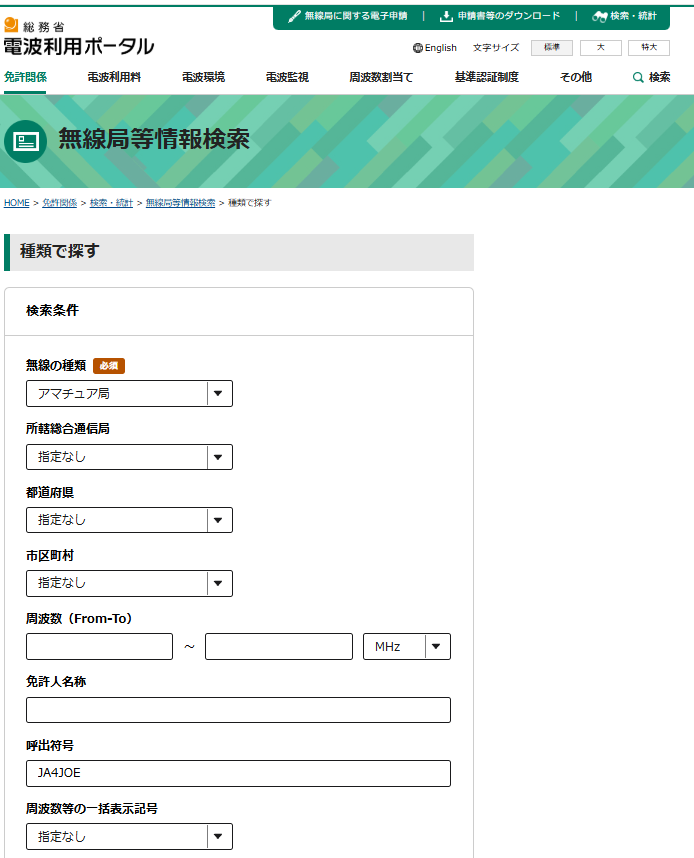Click the 呼出符号 field containing JA4JOE
The height and width of the screenshot is (858, 694).
tap(239, 773)
